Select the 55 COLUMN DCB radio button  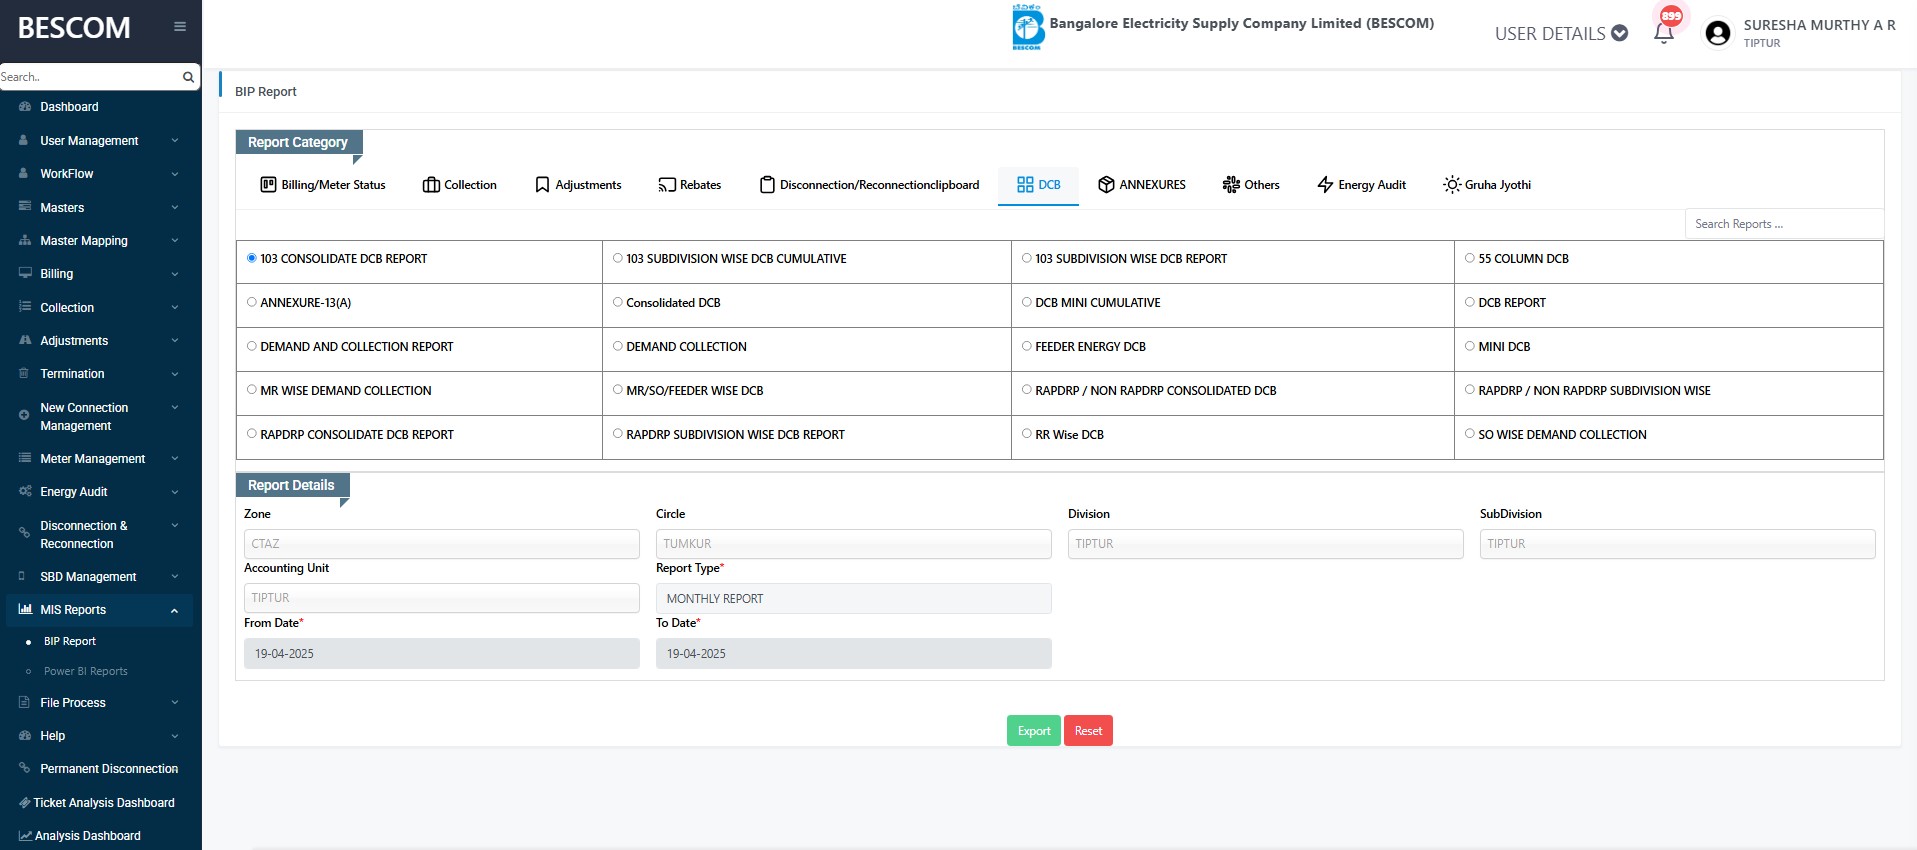click(x=1470, y=258)
